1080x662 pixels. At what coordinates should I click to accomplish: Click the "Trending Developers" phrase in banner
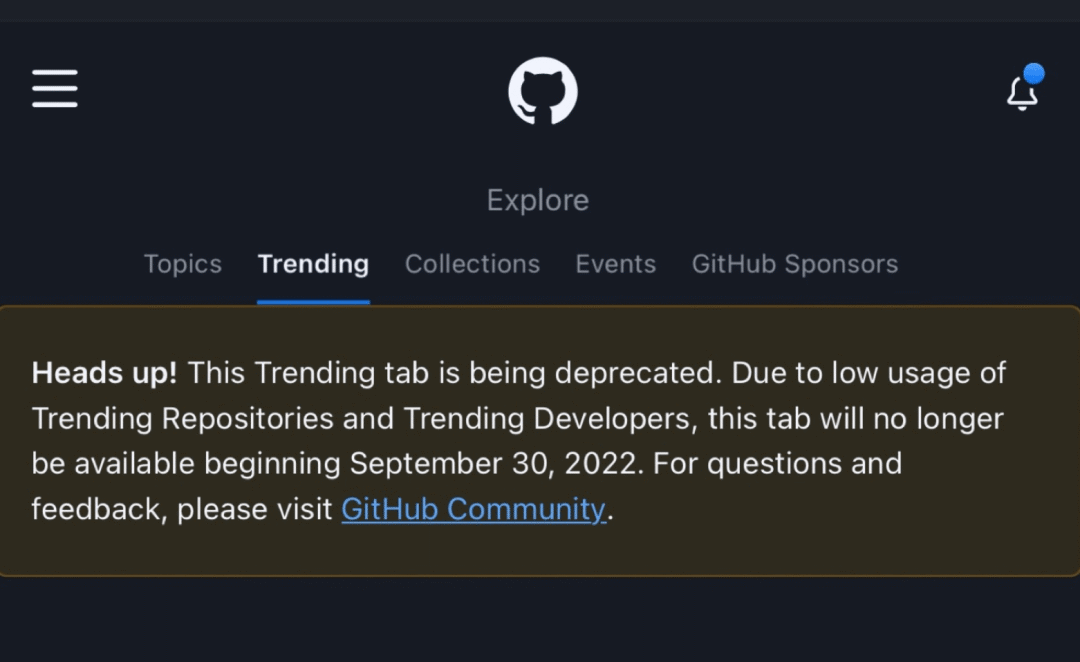coord(547,418)
